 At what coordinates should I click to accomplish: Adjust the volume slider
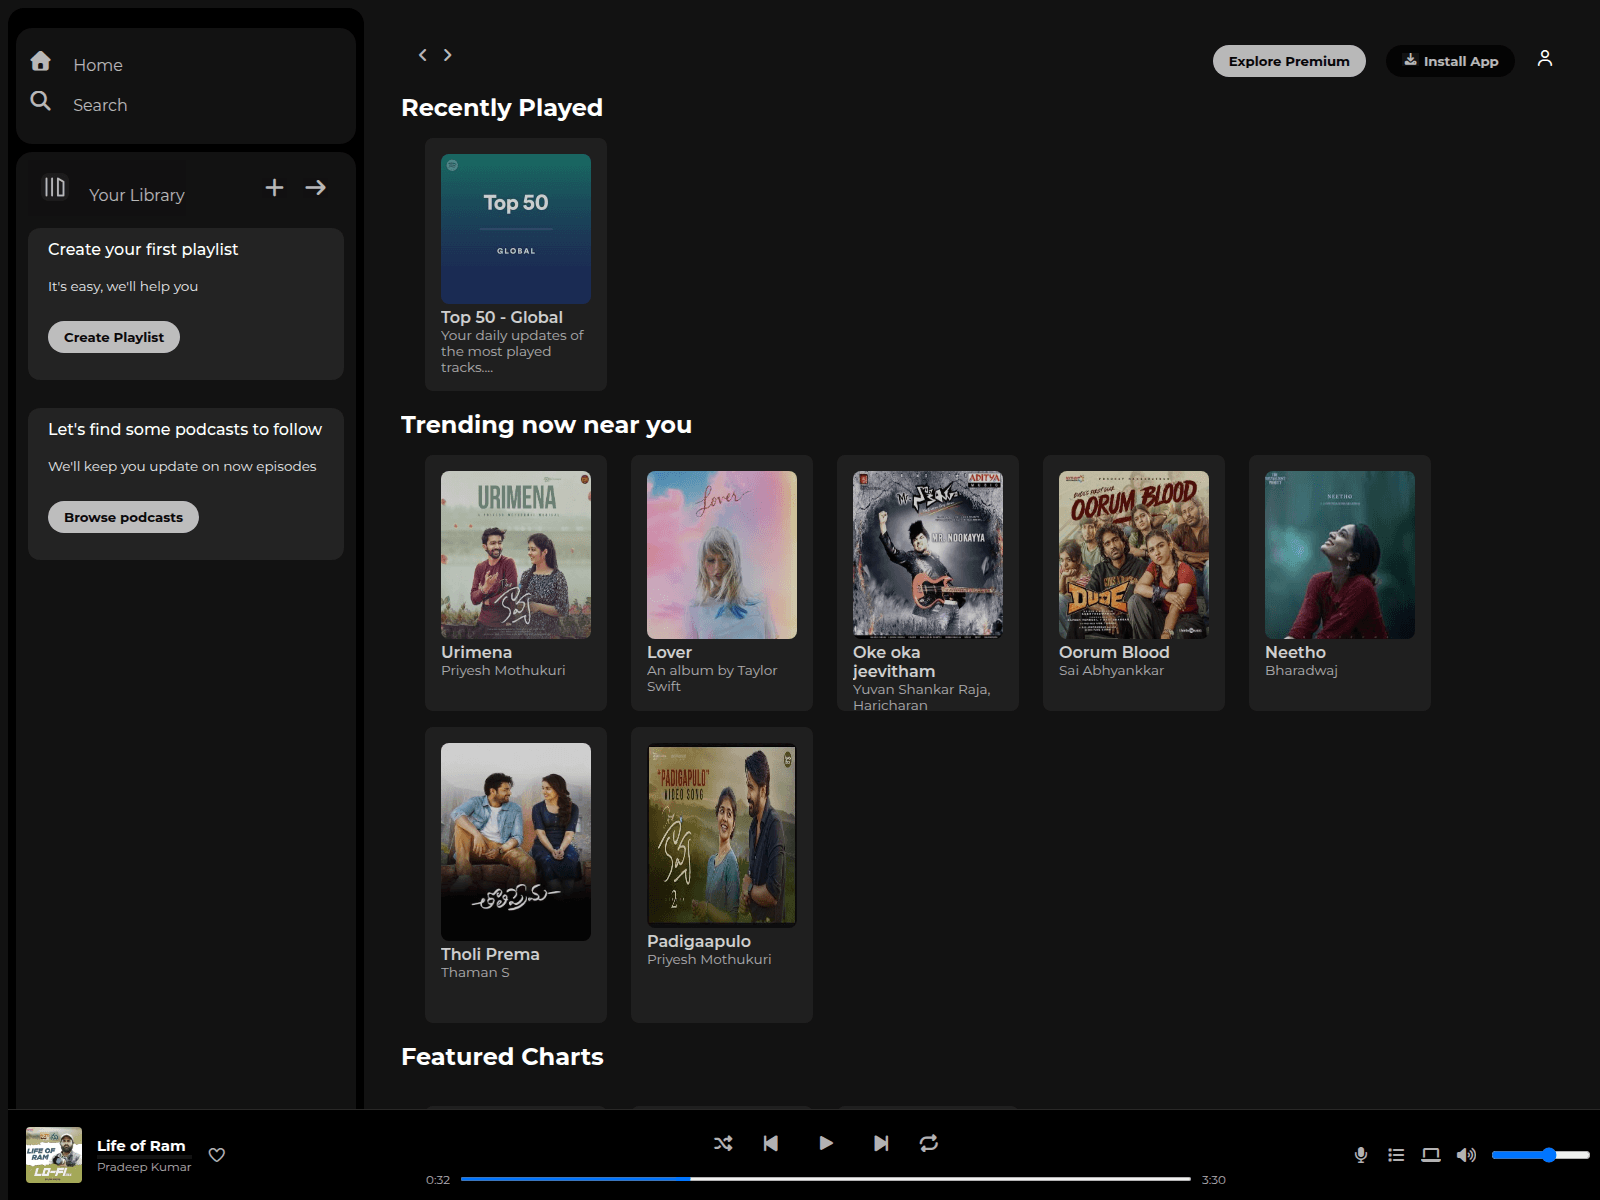click(x=1541, y=1155)
